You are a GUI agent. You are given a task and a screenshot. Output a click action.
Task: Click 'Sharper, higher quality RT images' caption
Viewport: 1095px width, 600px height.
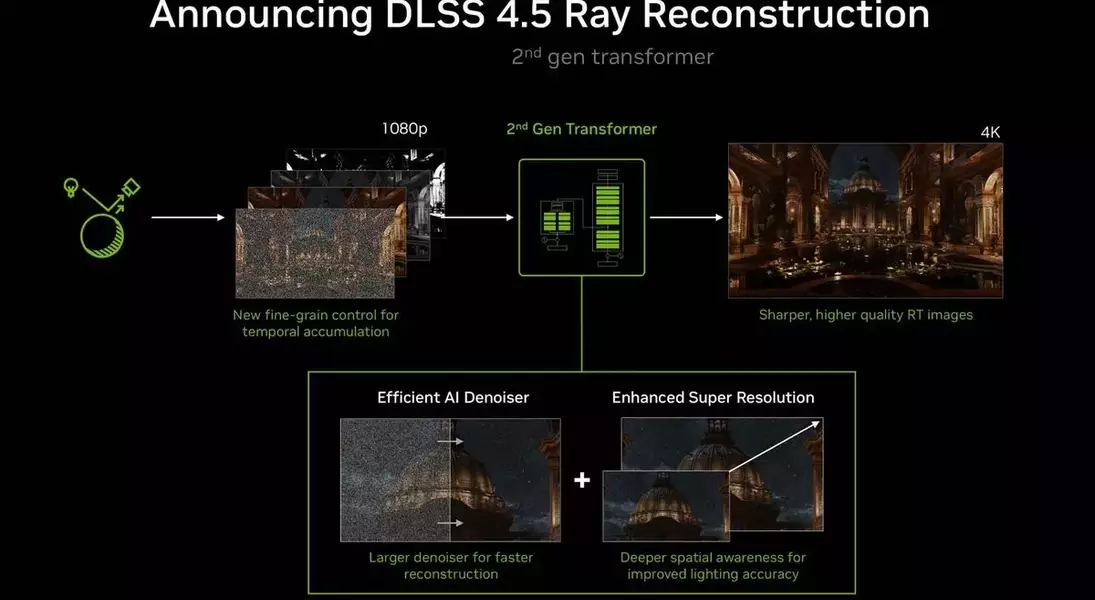(866, 315)
